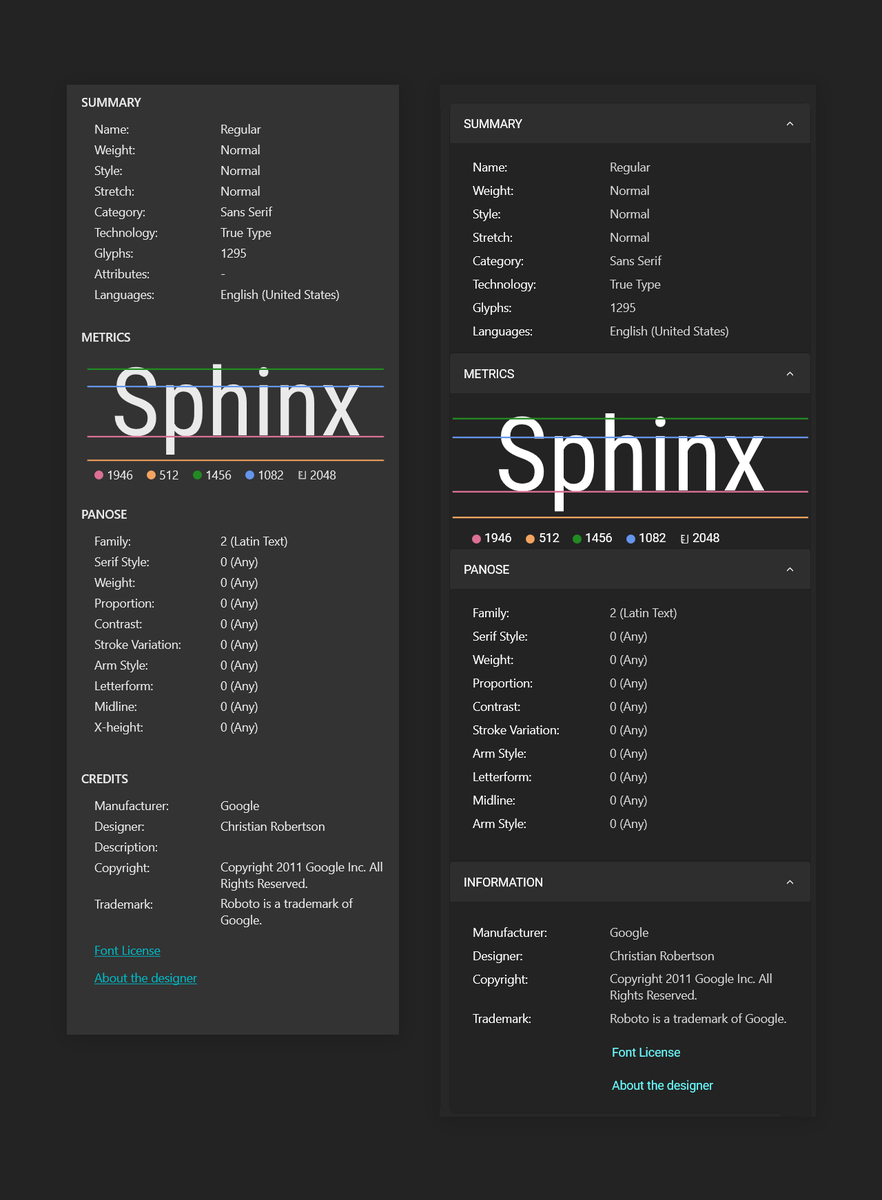
Task: Collapse the METRICS section chevron in right panel
Action: point(790,374)
